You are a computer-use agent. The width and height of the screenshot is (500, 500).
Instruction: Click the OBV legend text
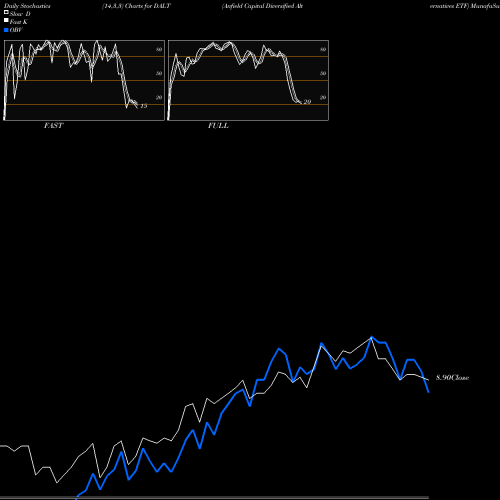pyautogui.click(x=16, y=30)
